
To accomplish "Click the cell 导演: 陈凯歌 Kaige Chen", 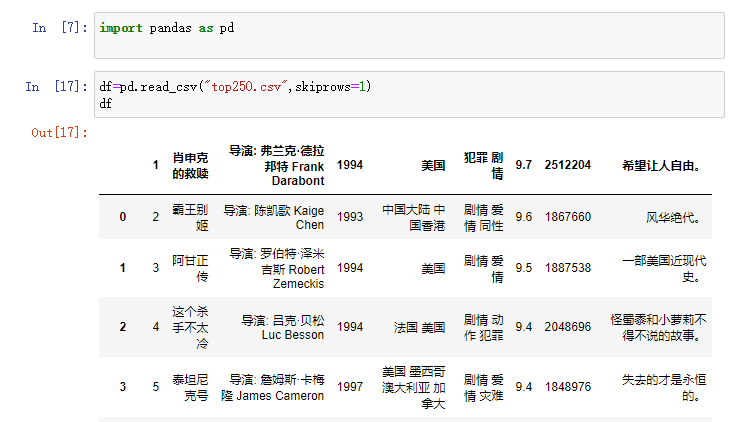I will coord(274,217).
